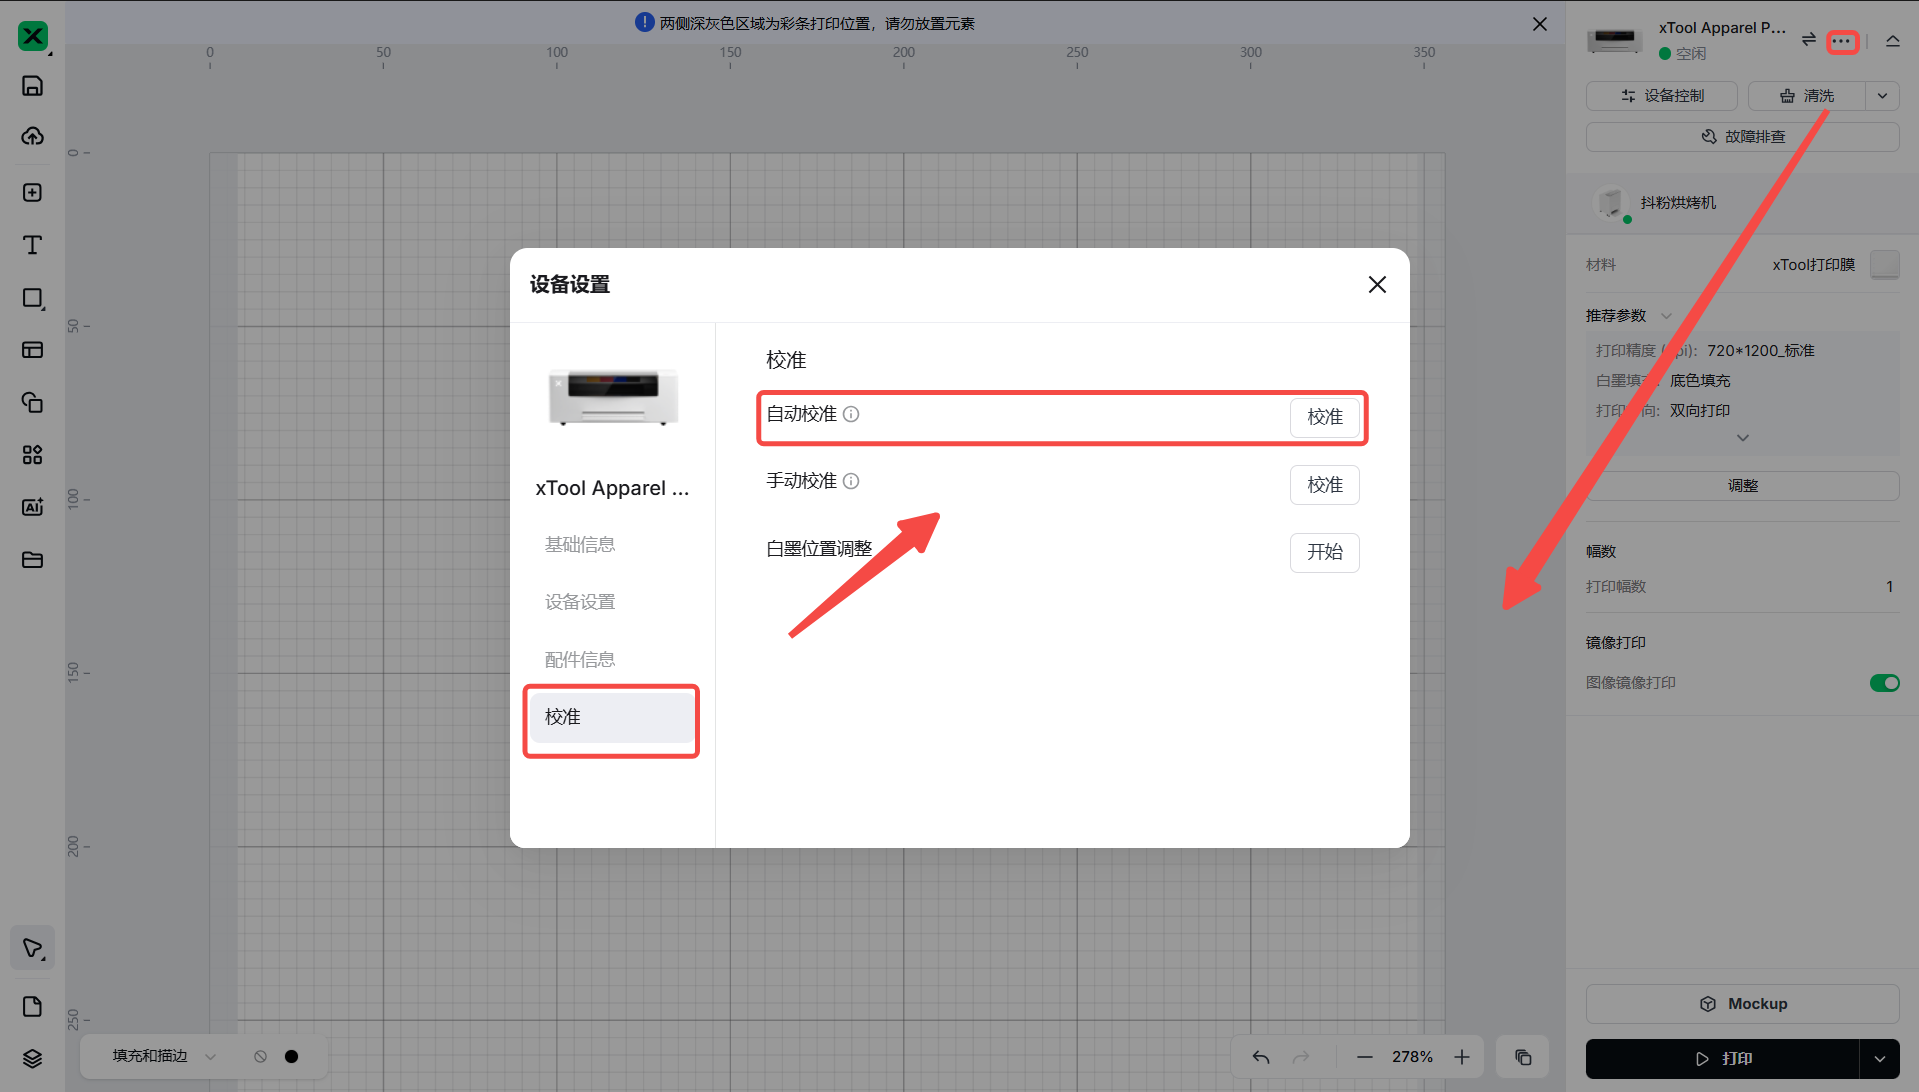Click info icon next to 自动校准
Image resolution: width=1919 pixels, height=1092 pixels.
pyautogui.click(x=851, y=414)
